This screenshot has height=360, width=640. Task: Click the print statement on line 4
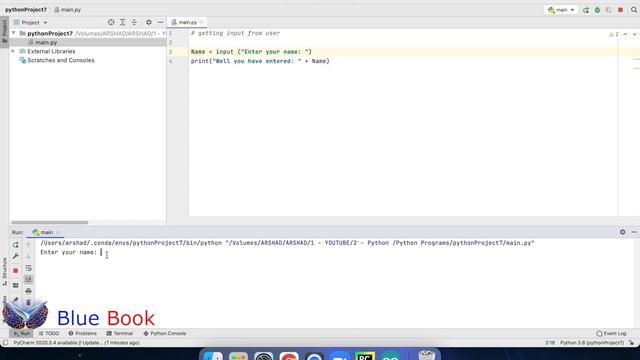pos(260,61)
